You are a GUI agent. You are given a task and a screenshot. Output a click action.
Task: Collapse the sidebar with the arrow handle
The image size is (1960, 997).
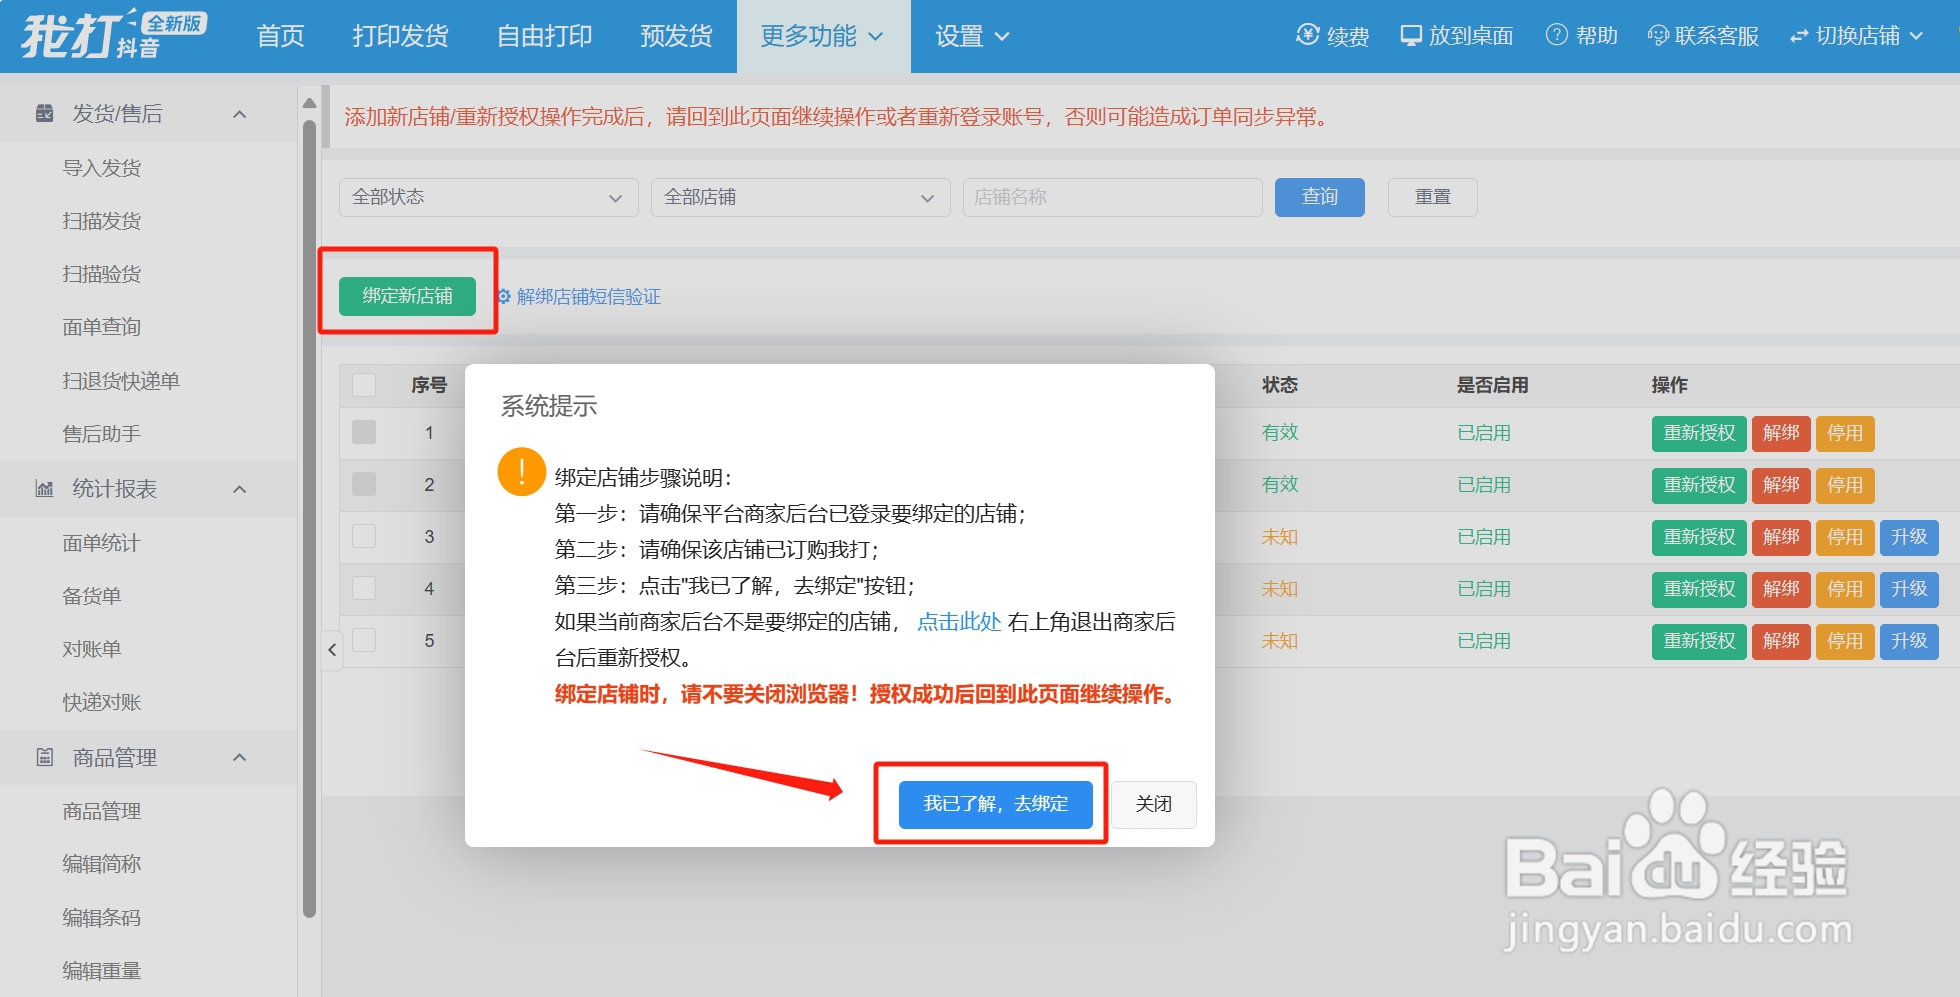pos(332,650)
